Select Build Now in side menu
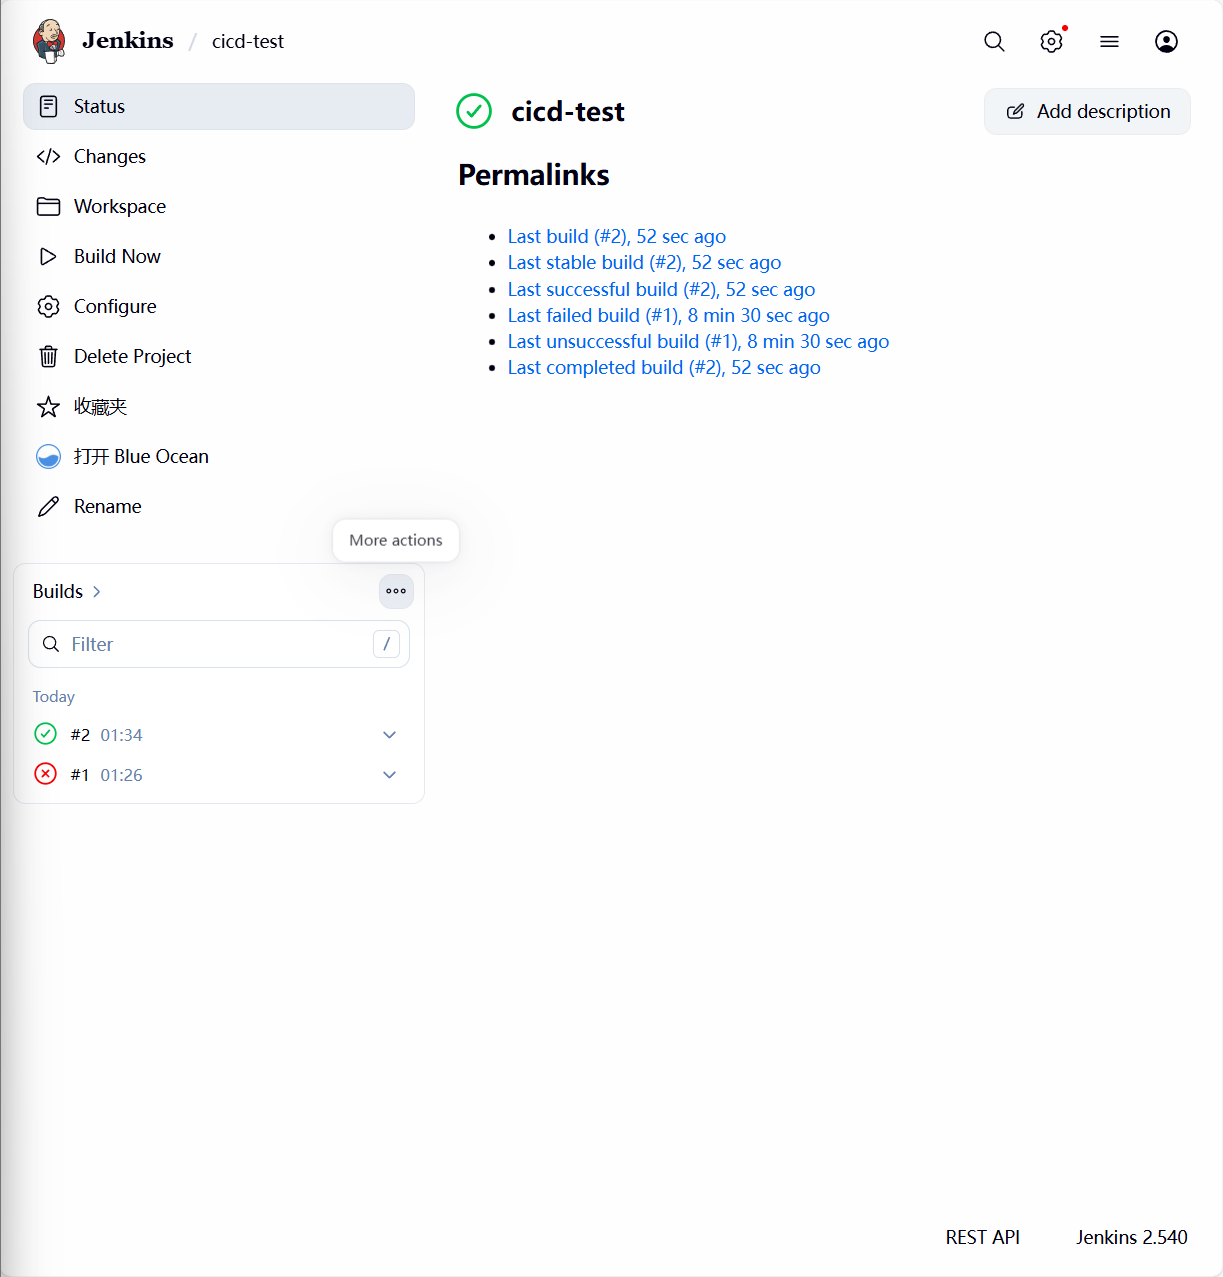Screen dimensions: 1223x1277 219,256
